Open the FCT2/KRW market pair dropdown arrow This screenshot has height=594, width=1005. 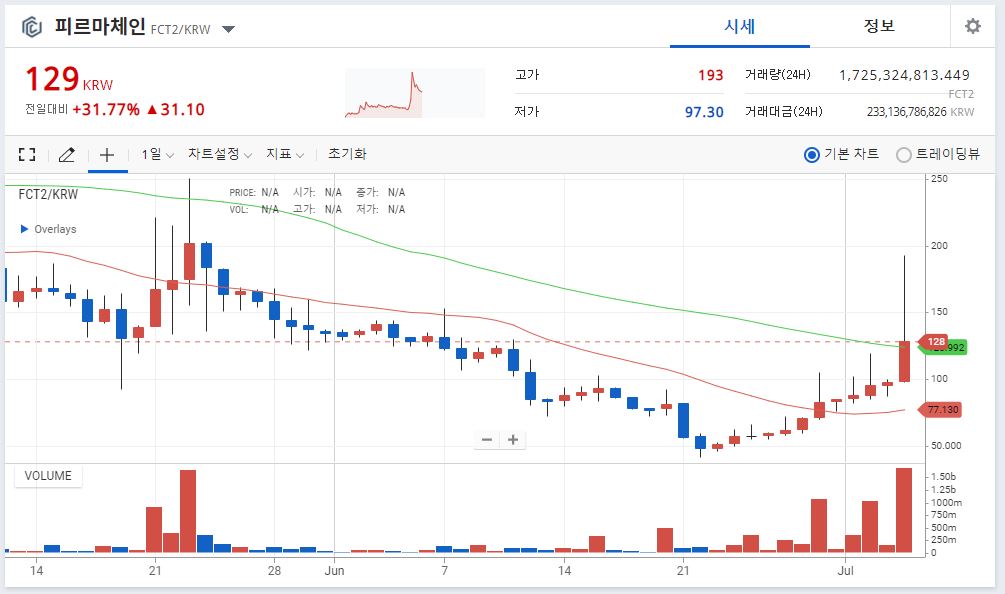229,29
